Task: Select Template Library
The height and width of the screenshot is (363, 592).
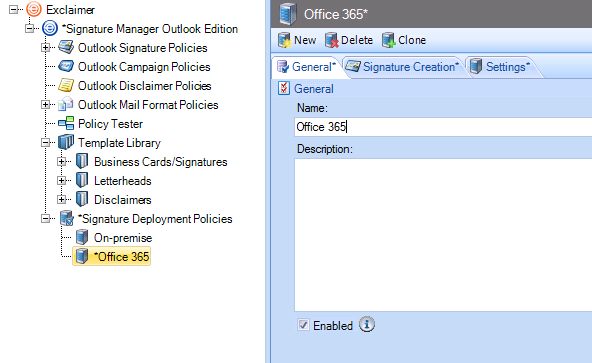Action: coord(119,143)
